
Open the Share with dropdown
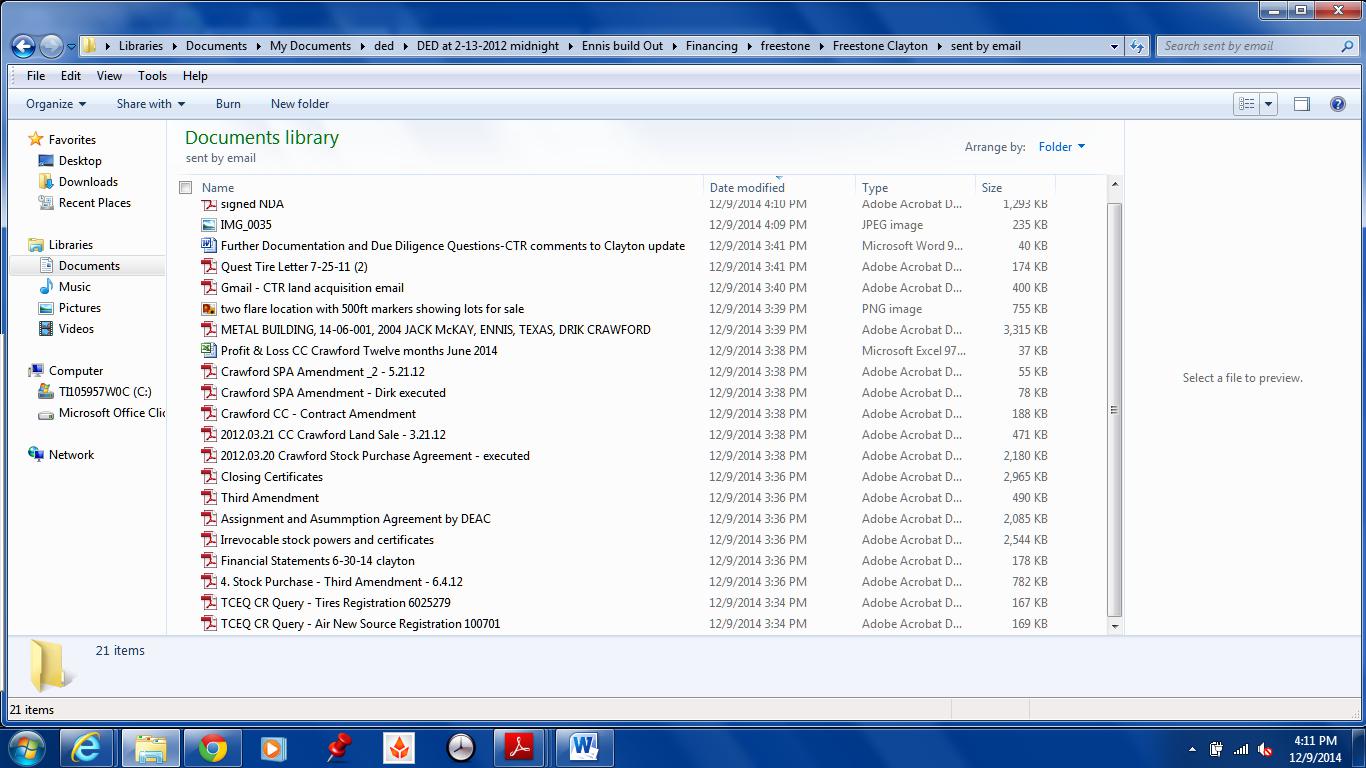click(151, 104)
